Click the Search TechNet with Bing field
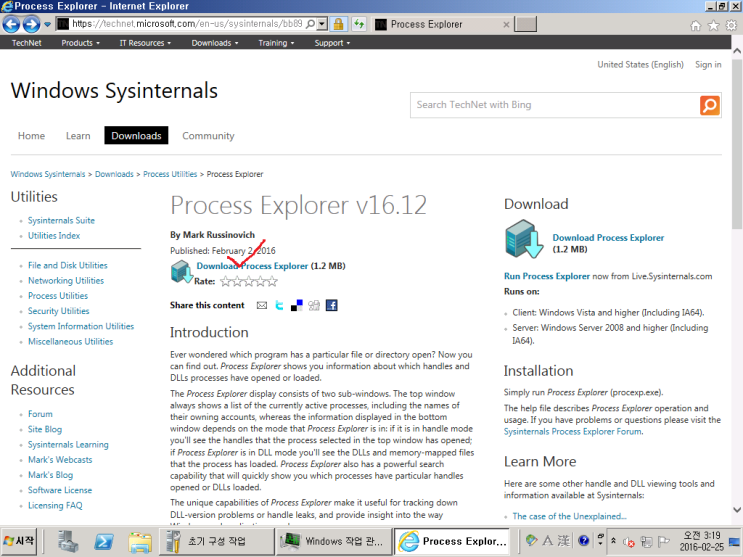 [554, 105]
